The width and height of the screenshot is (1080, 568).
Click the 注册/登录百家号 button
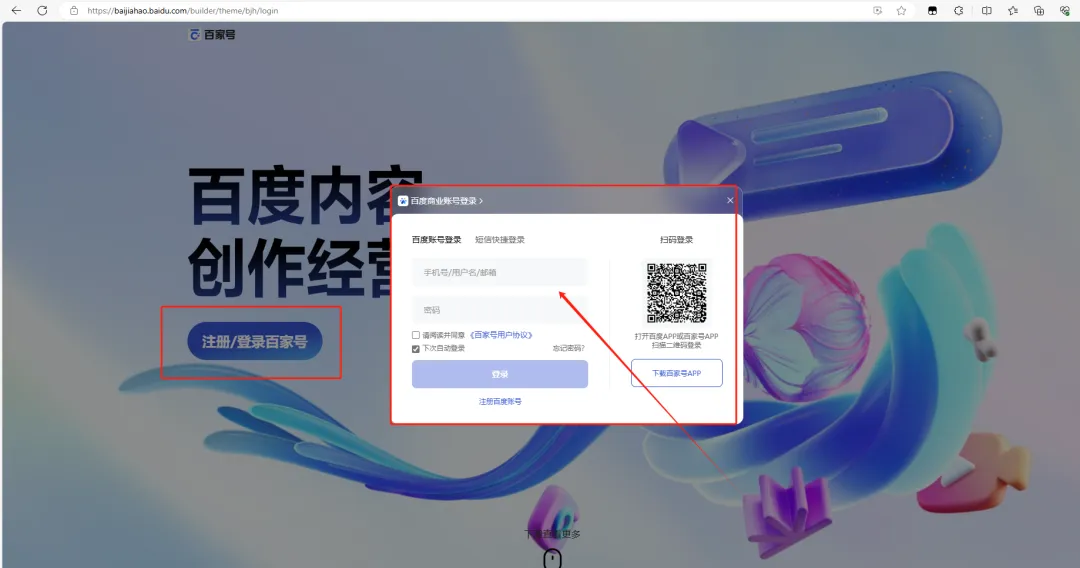[255, 341]
